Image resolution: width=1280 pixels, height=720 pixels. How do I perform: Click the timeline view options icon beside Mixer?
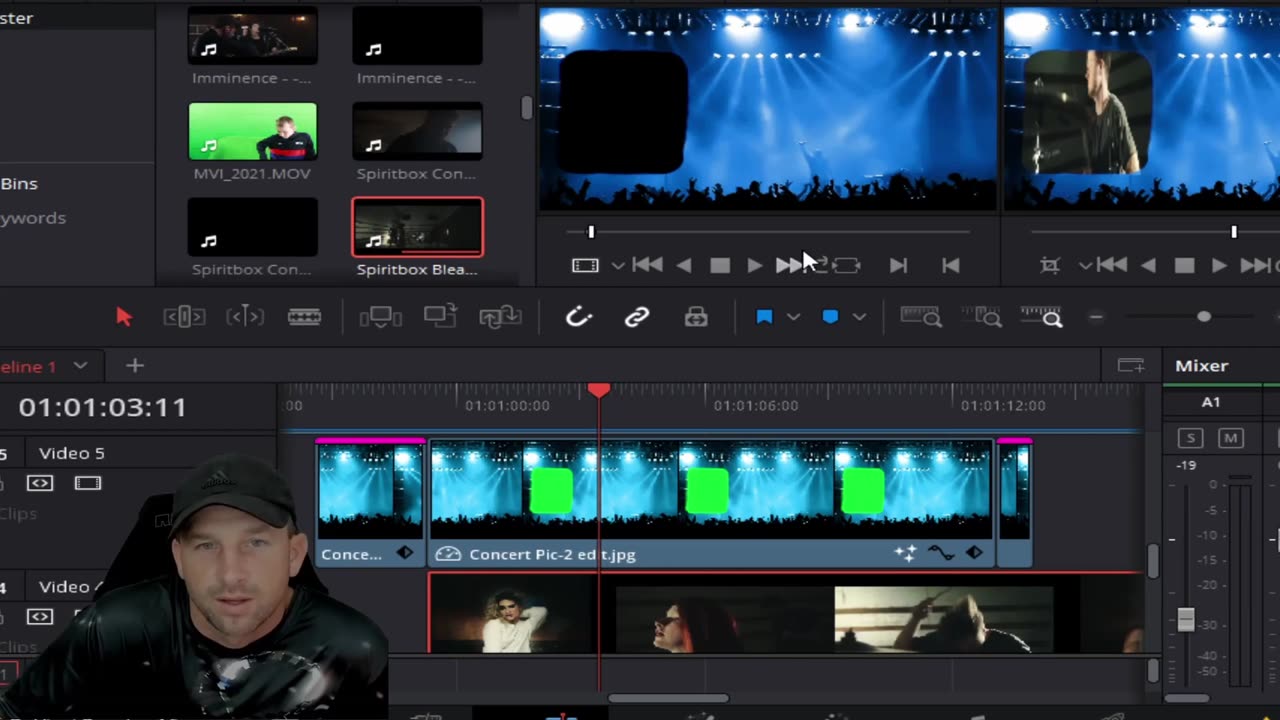pyautogui.click(x=1131, y=366)
